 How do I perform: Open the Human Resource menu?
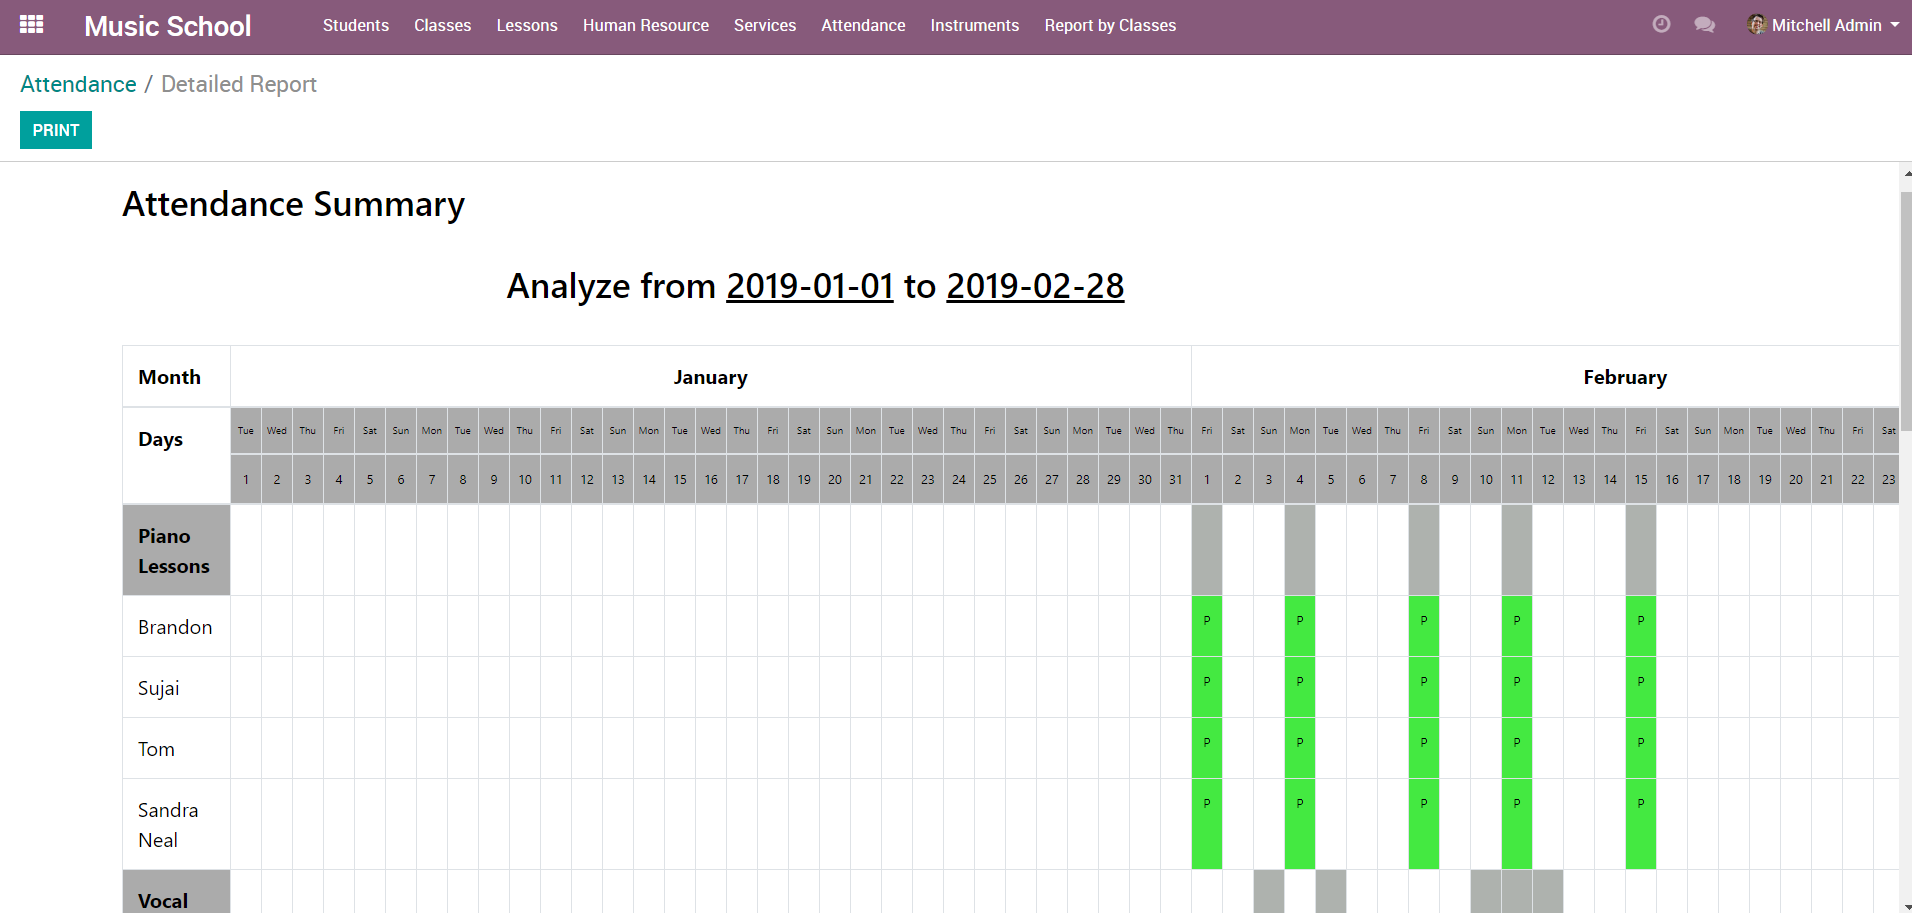pos(645,25)
